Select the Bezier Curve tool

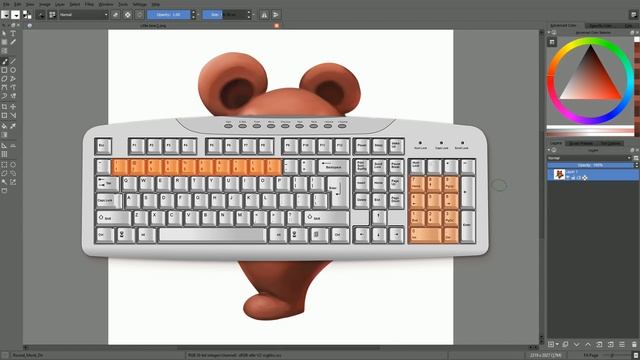point(4,87)
